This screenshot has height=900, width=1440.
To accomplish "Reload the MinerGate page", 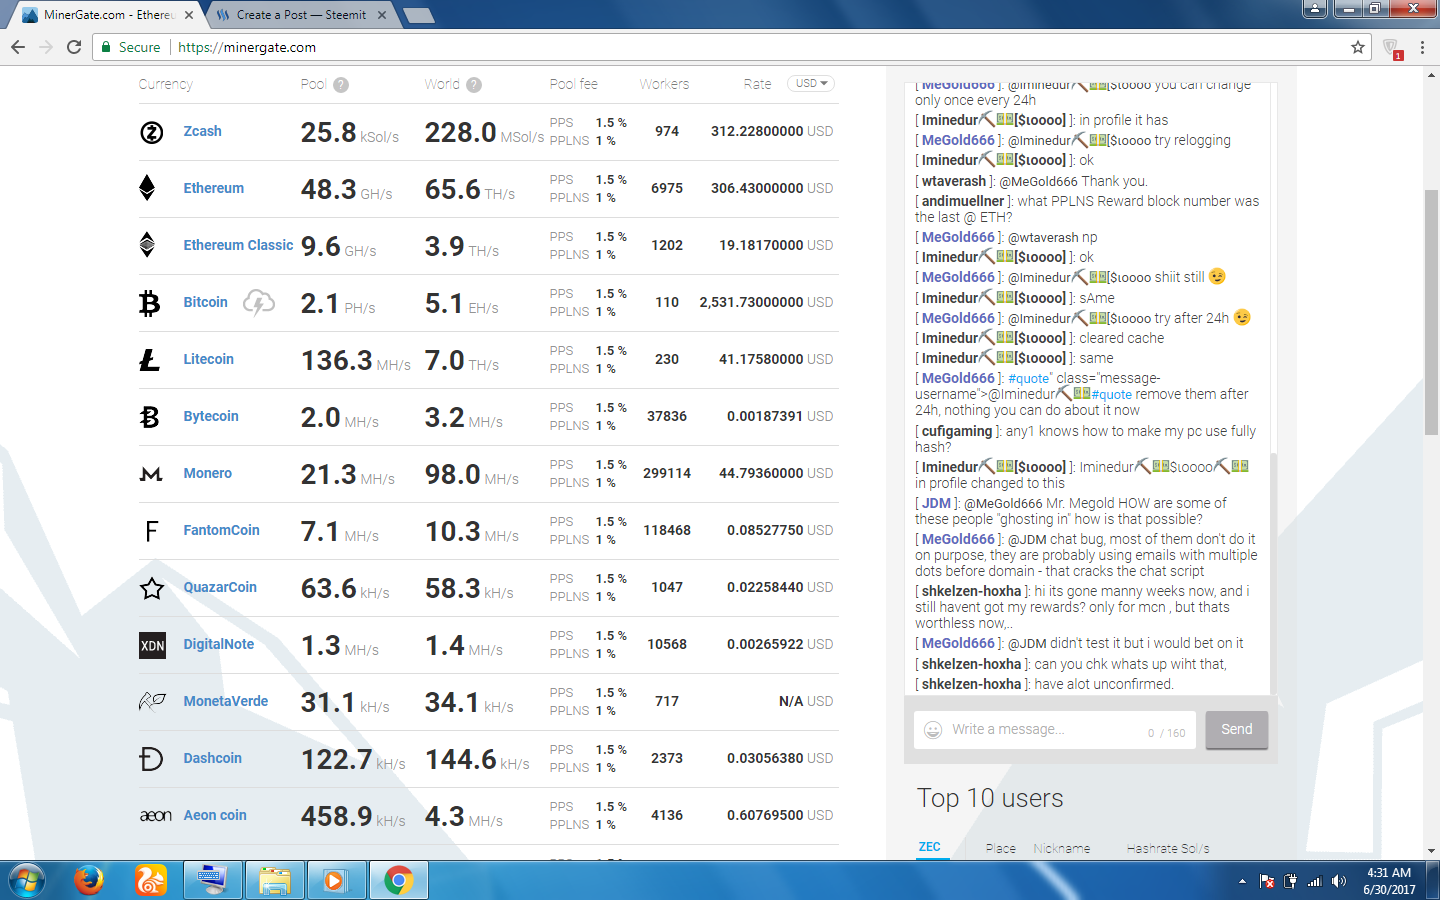I will 74,47.
